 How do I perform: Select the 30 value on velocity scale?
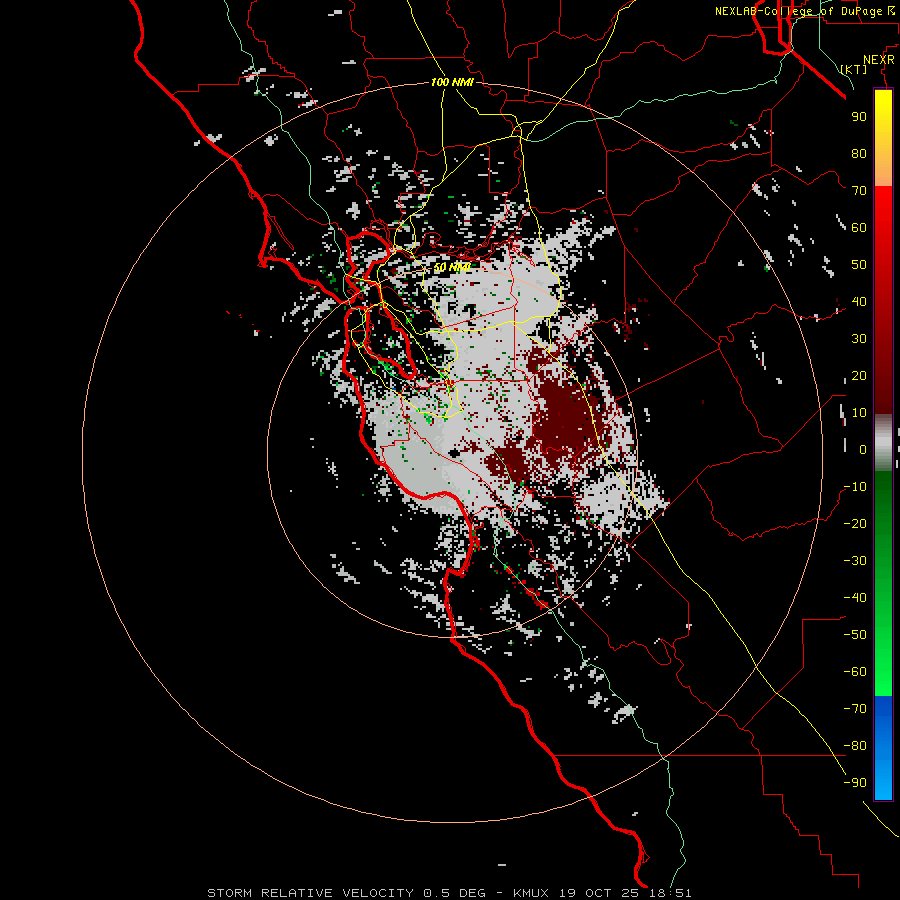[x=859, y=339]
